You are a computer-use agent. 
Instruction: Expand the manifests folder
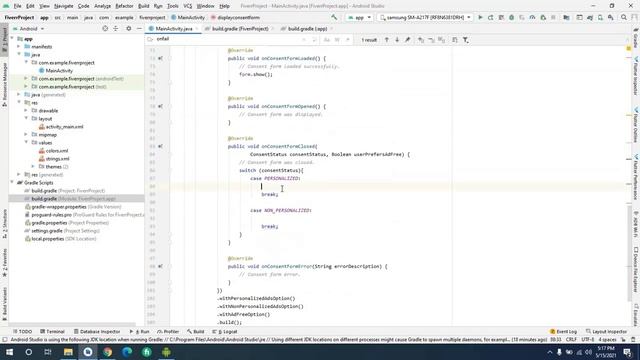(x=19, y=47)
